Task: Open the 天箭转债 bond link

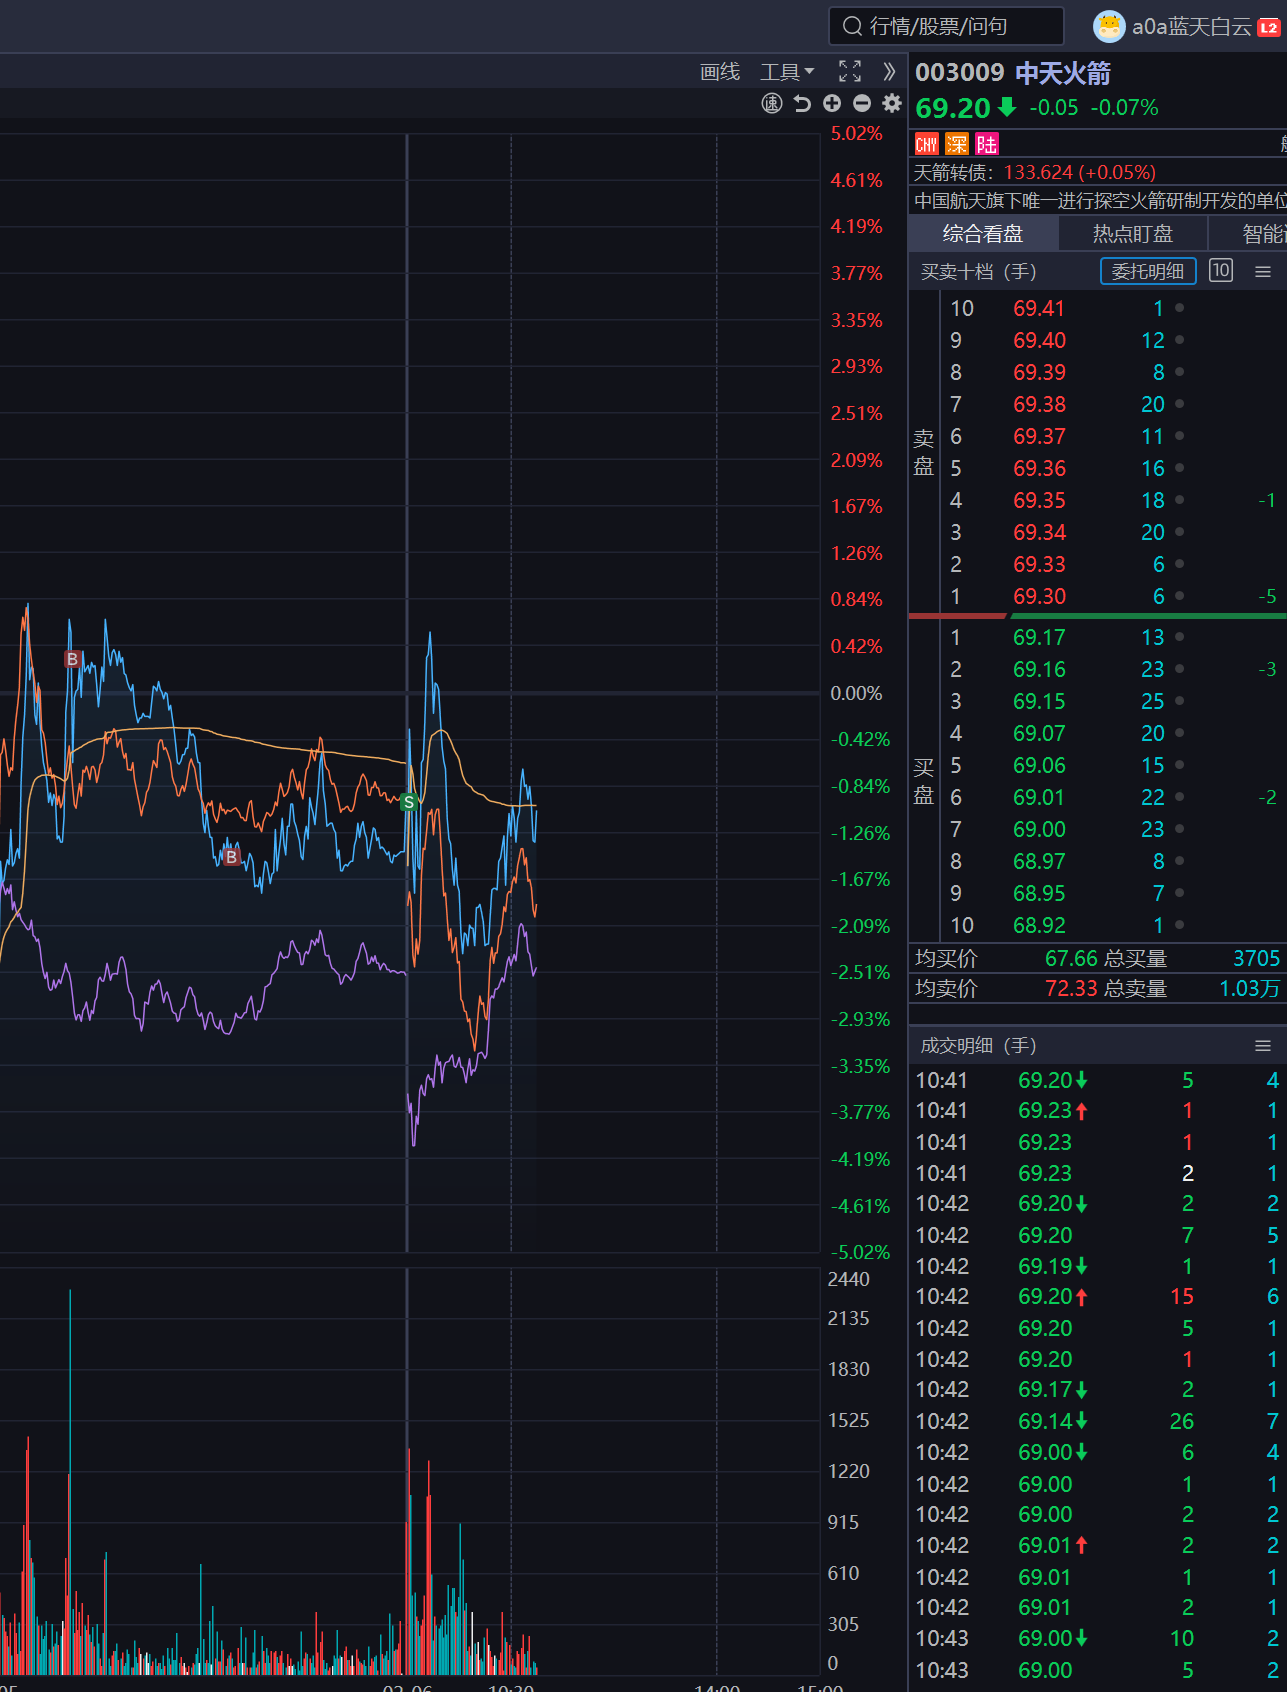Action: [x=1034, y=173]
